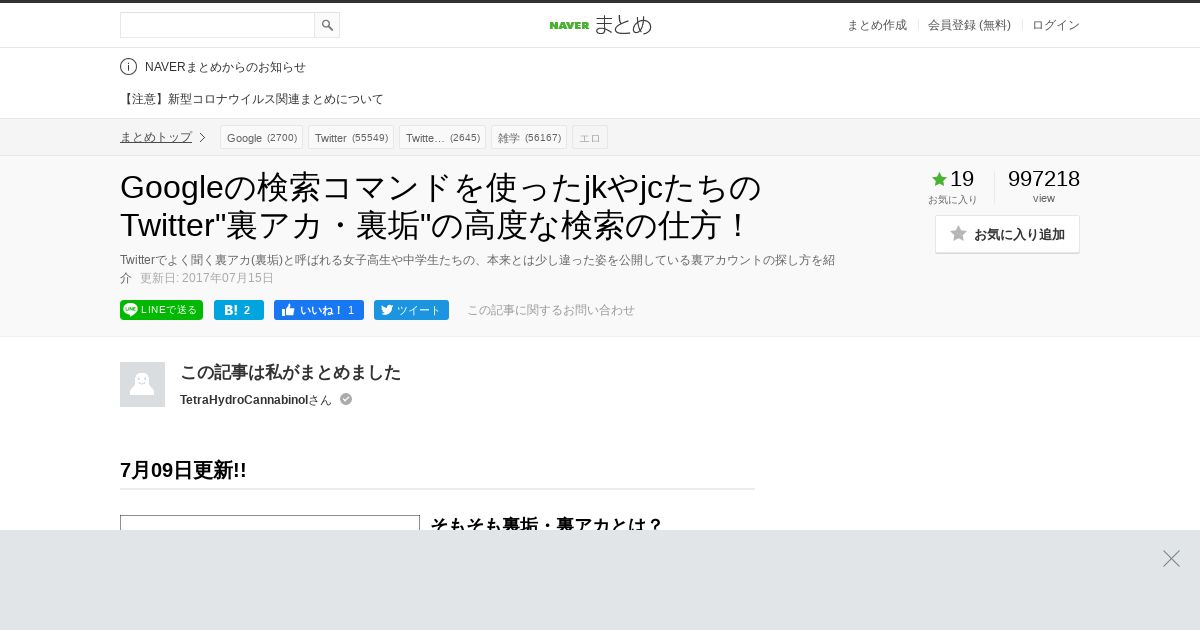1200x630 pixels.
Task: Go to まとめトップ breadcrumb
Action: (x=156, y=137)
